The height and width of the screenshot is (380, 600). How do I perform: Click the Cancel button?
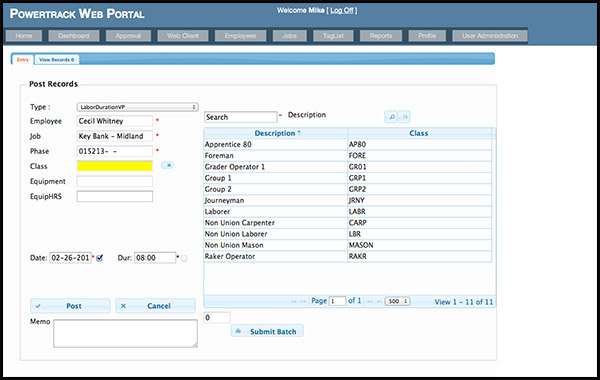click(x=155, y=306)
